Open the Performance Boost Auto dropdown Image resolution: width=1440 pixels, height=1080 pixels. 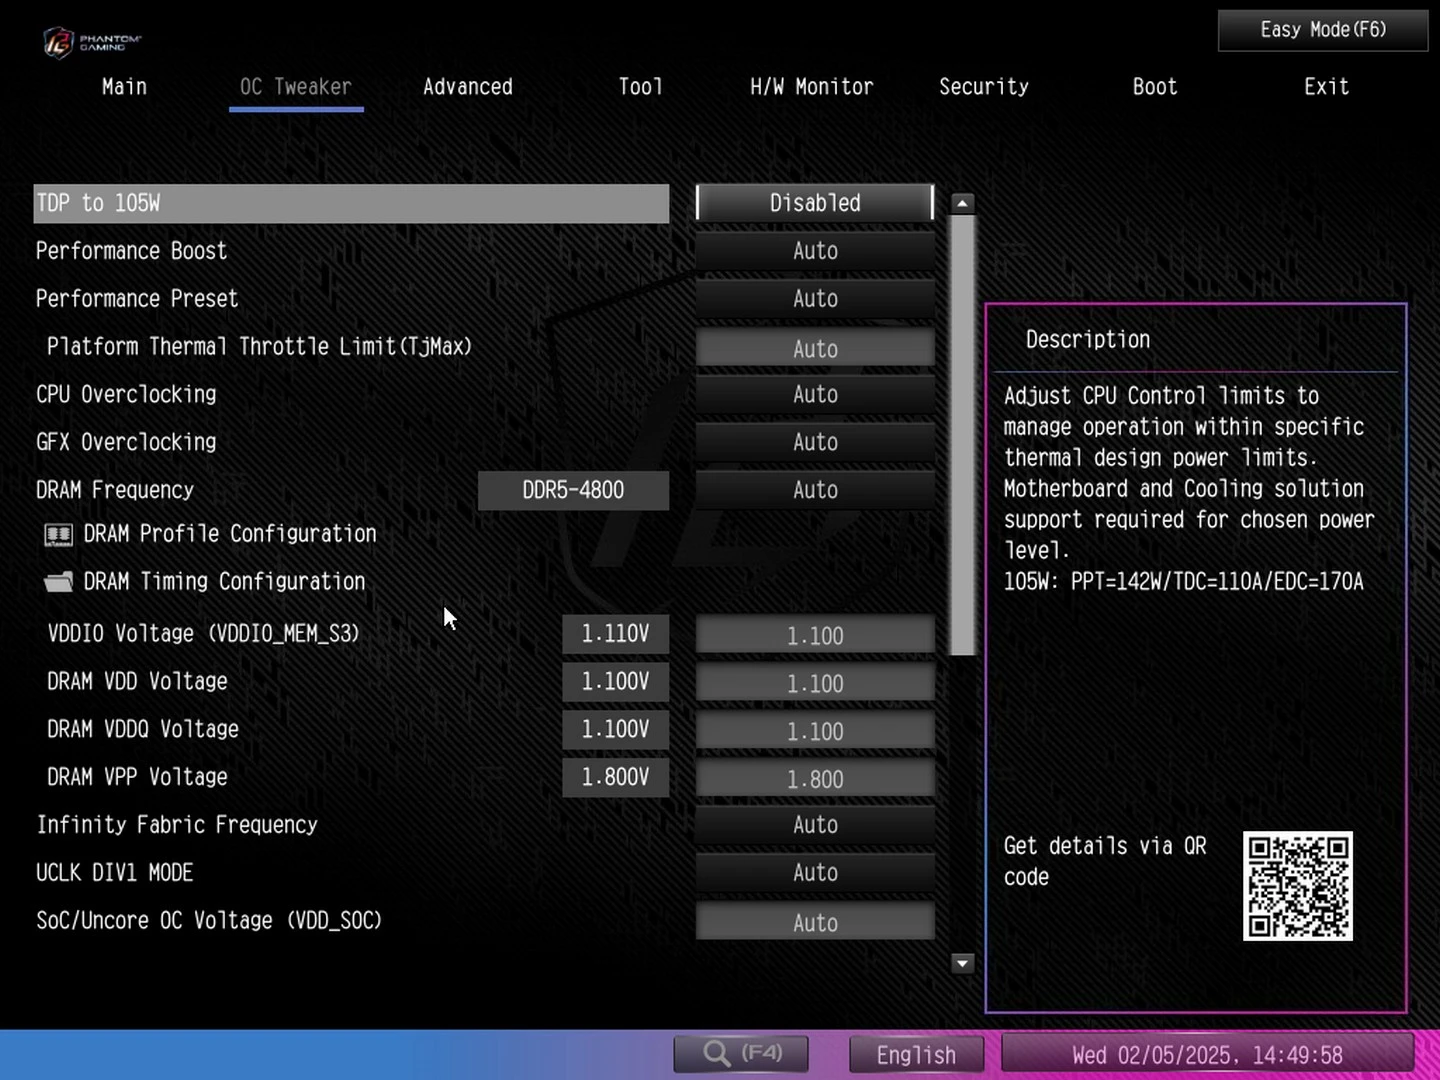click(x=815, y=251)
